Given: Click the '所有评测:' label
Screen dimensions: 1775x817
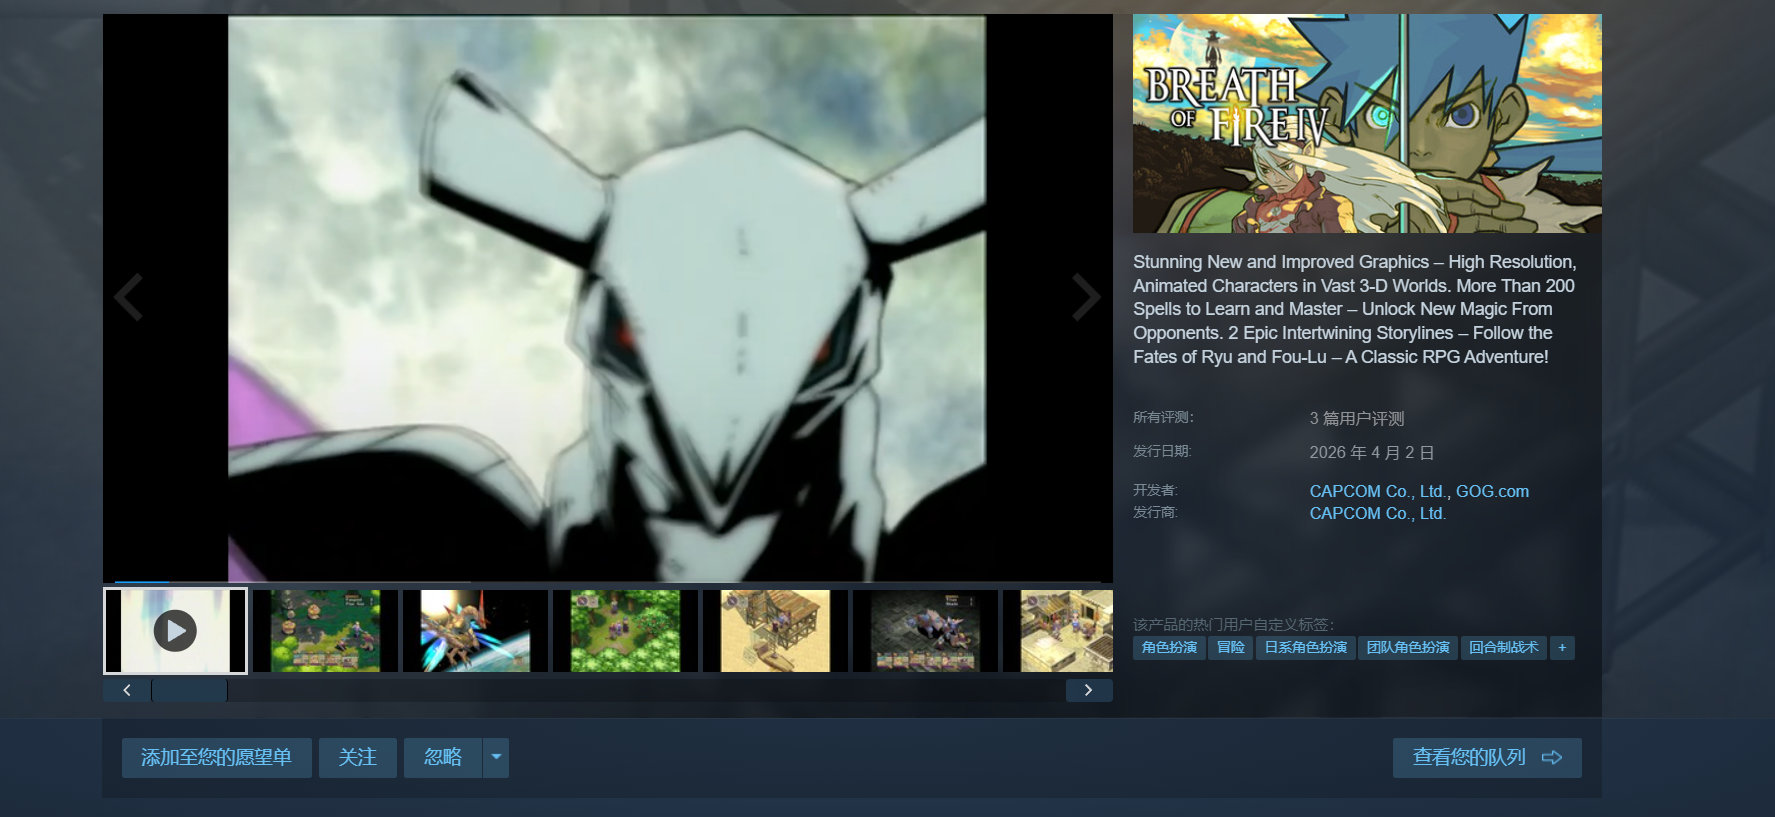Looking at the screenshot, I should [1163, 417].
